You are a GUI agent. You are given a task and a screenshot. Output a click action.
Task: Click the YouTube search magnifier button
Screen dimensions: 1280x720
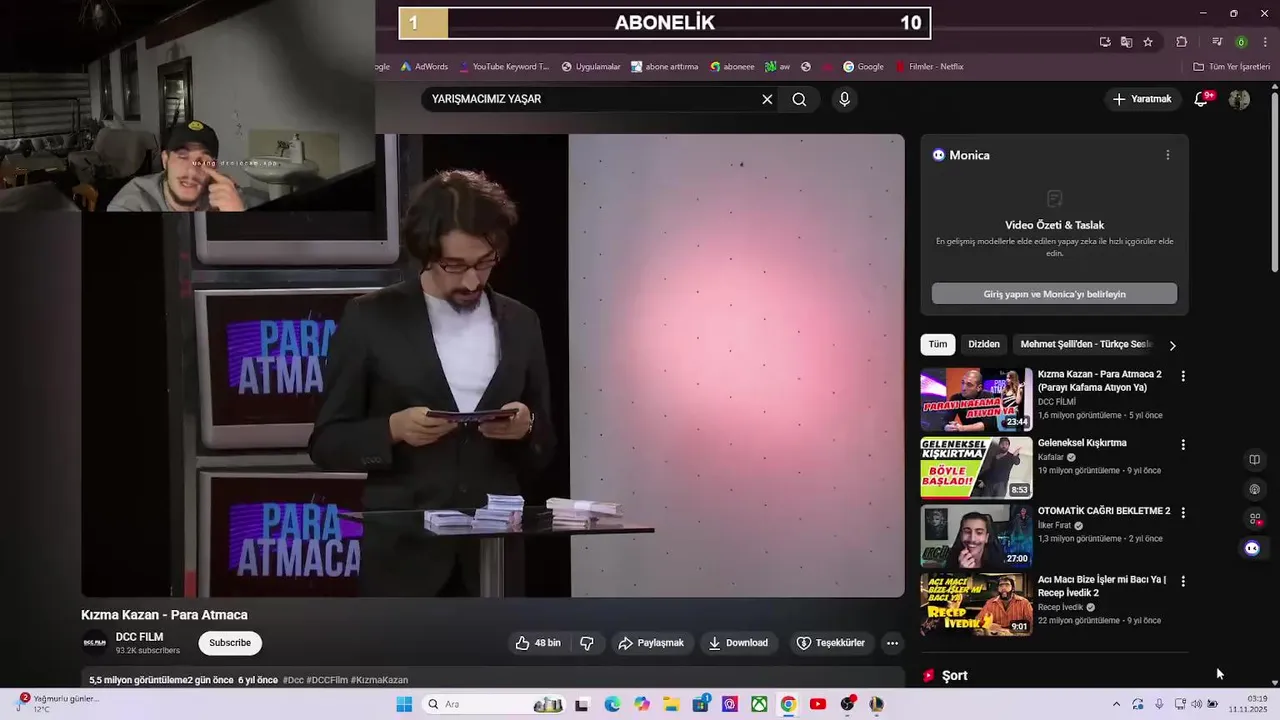(799, 99)
